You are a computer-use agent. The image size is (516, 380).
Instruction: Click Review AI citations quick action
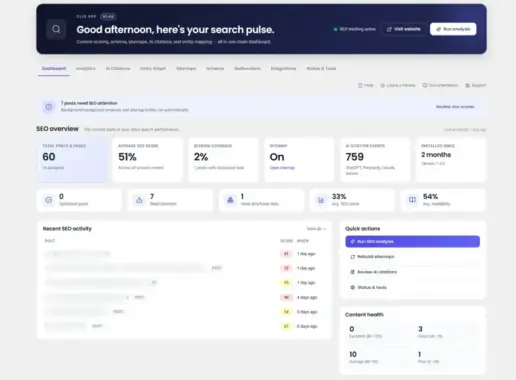[413, 272]
